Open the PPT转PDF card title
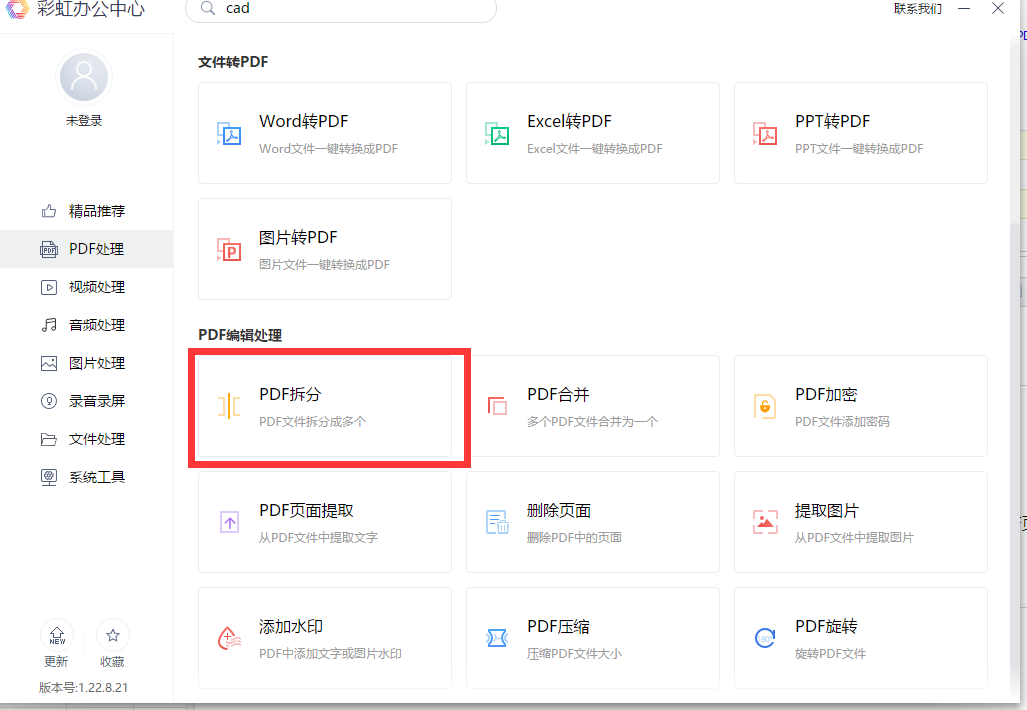This screenshot has height=710, width=1027. point(832,121)
